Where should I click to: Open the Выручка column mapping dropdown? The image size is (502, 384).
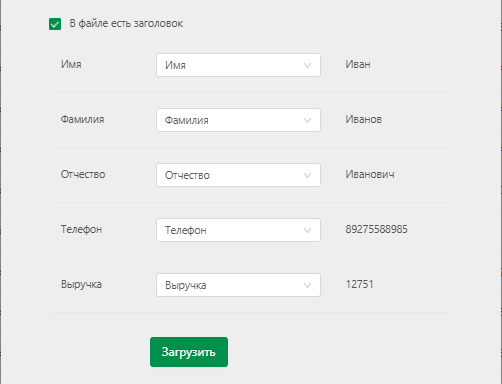[x=238, y=285]
